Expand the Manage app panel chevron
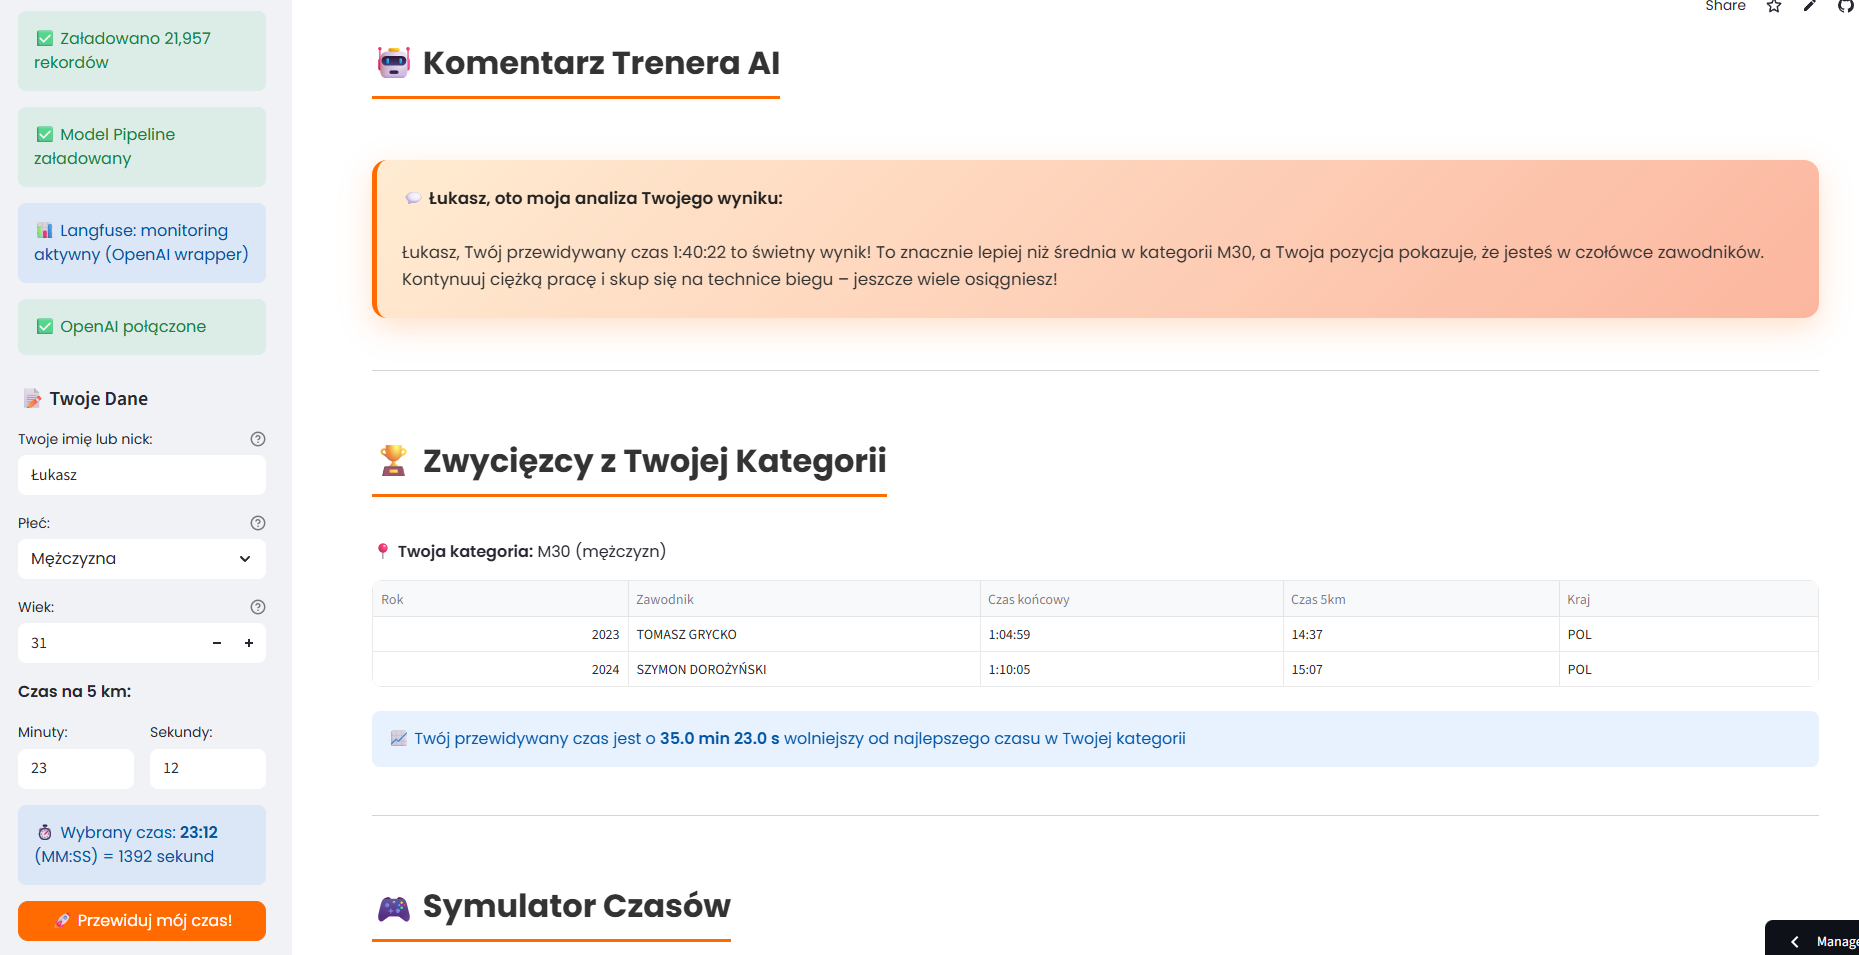1859x955 pixels. [1795, 941]
